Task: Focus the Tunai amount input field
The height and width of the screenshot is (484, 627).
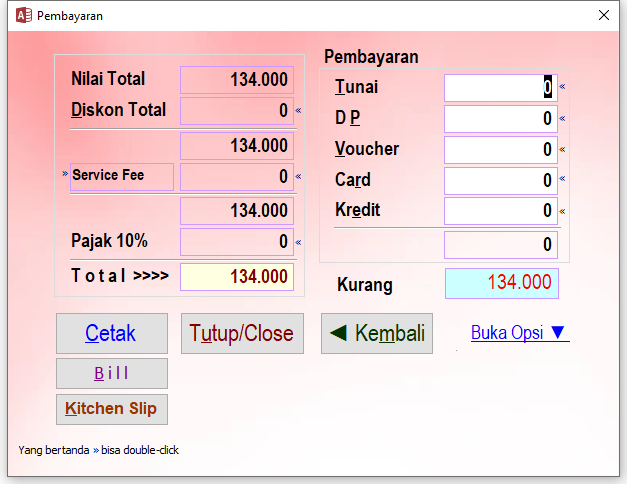Action: point(500,88)
